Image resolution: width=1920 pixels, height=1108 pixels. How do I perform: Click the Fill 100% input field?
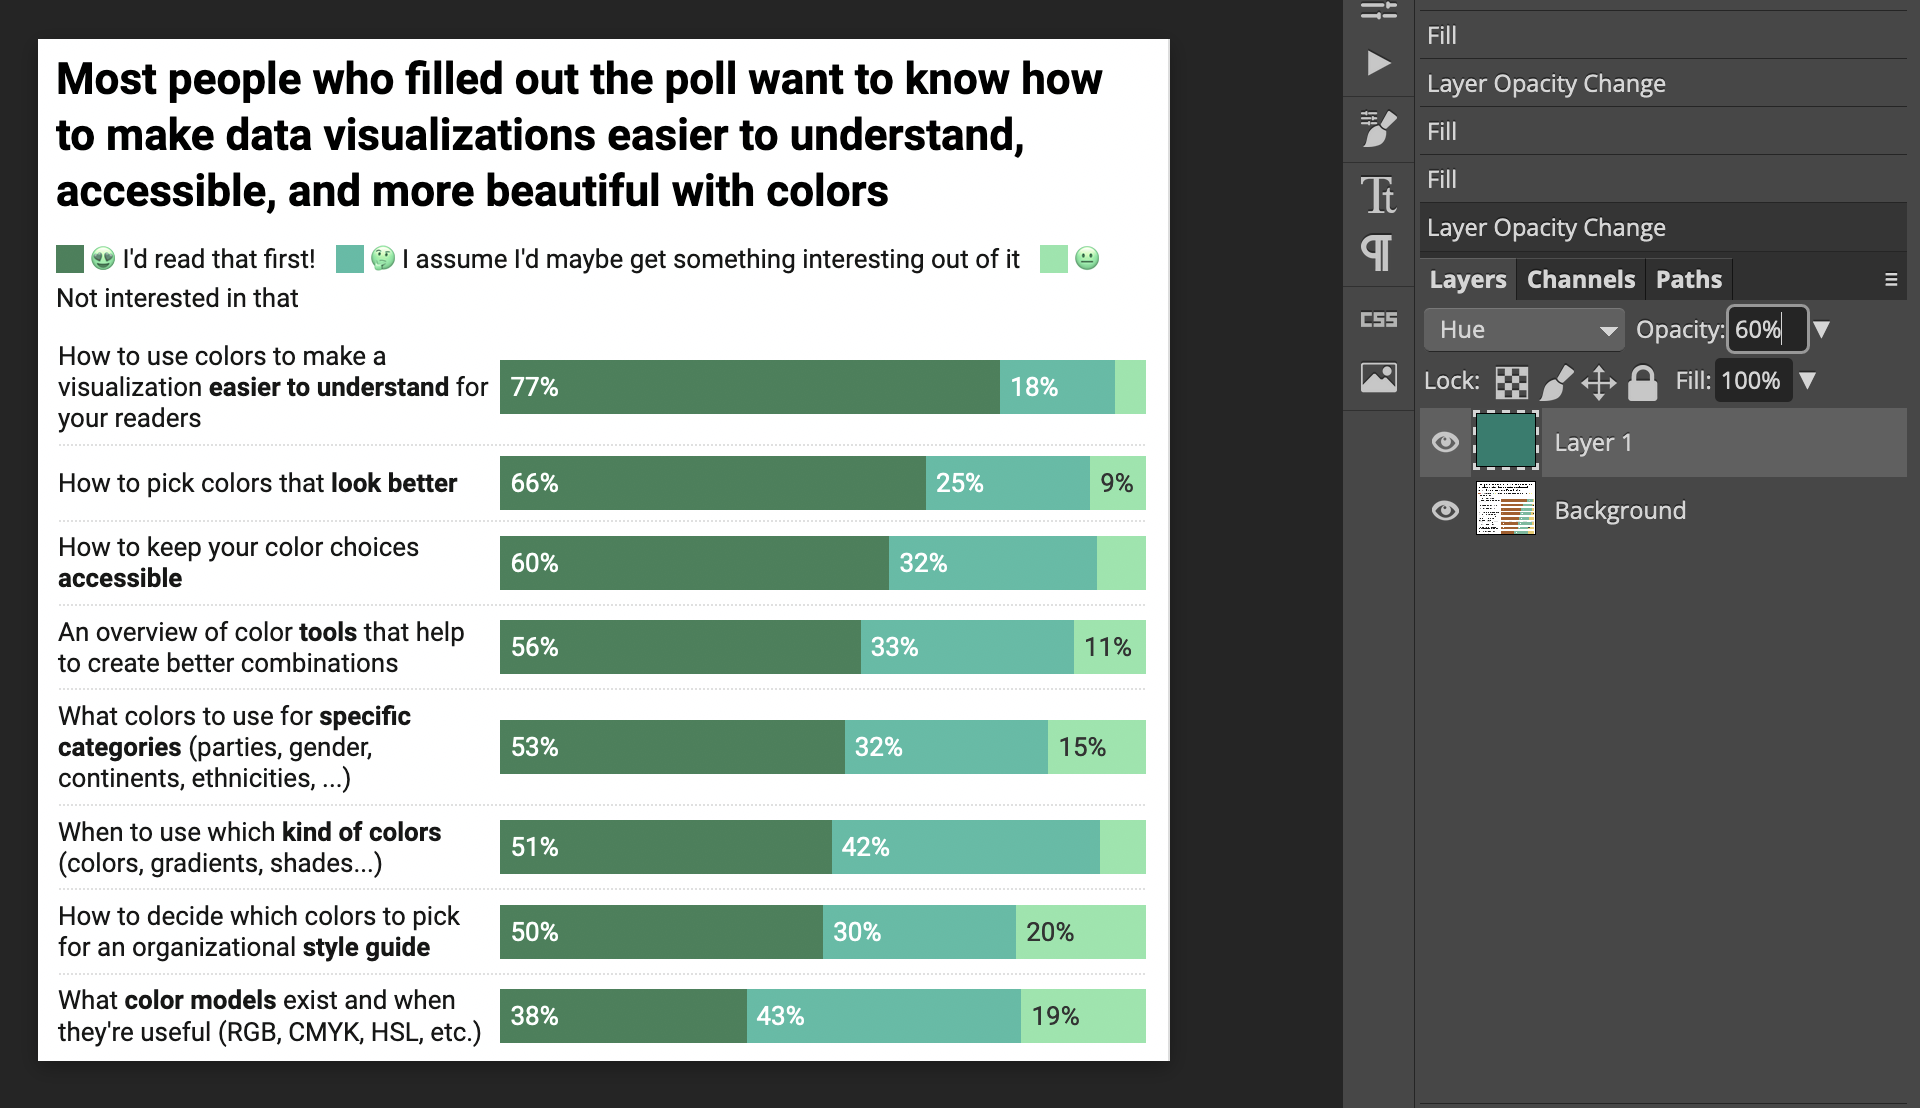[x=1751, y=381]
